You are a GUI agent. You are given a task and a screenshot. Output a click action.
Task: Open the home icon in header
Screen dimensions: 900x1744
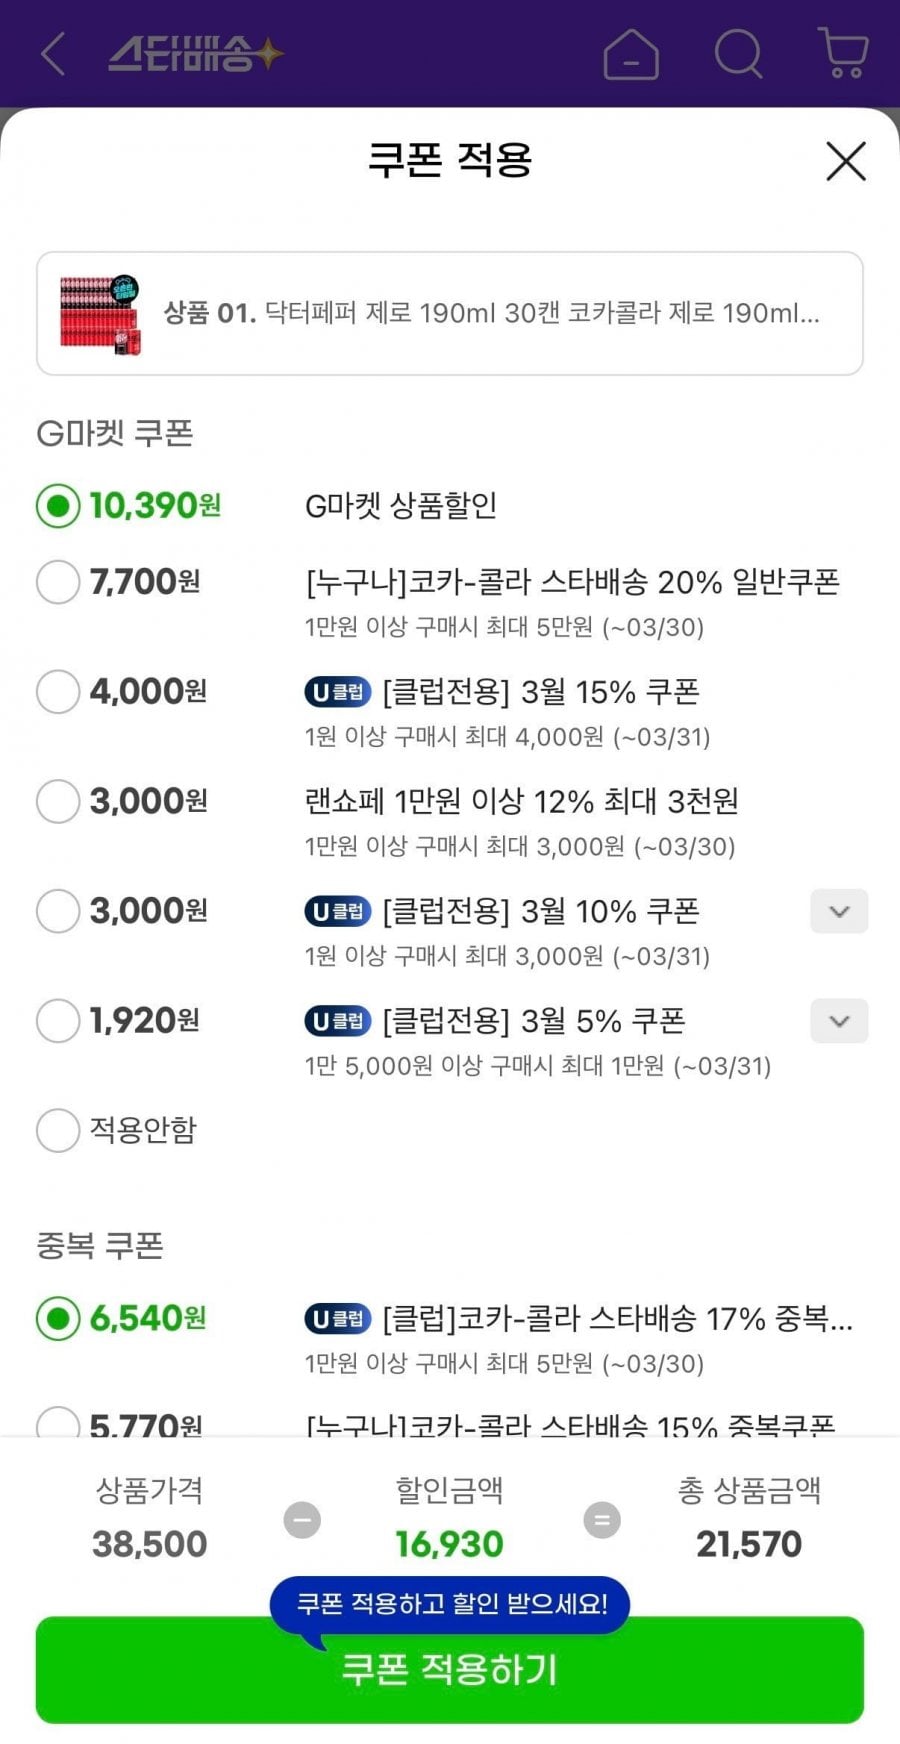tap(631, 53)
